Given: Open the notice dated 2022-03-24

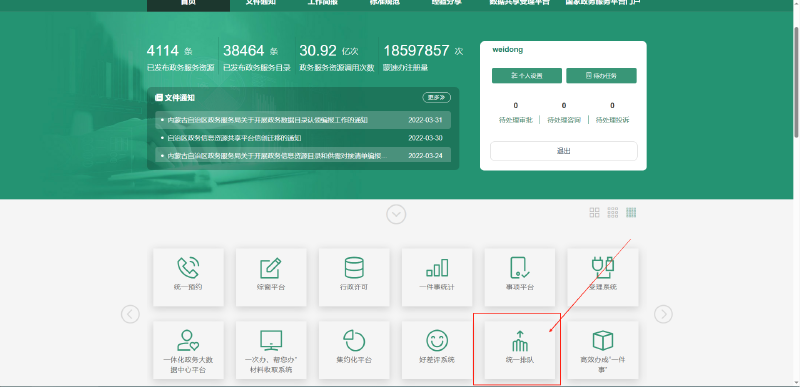Looking at the screenshot, I should click(303, 156).
